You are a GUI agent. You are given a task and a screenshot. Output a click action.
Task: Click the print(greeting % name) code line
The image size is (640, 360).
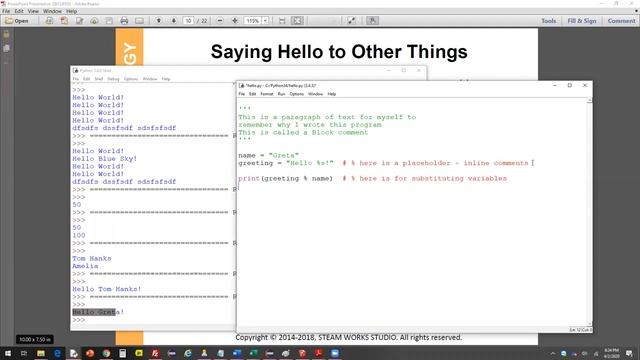click(x=285, y=179)
